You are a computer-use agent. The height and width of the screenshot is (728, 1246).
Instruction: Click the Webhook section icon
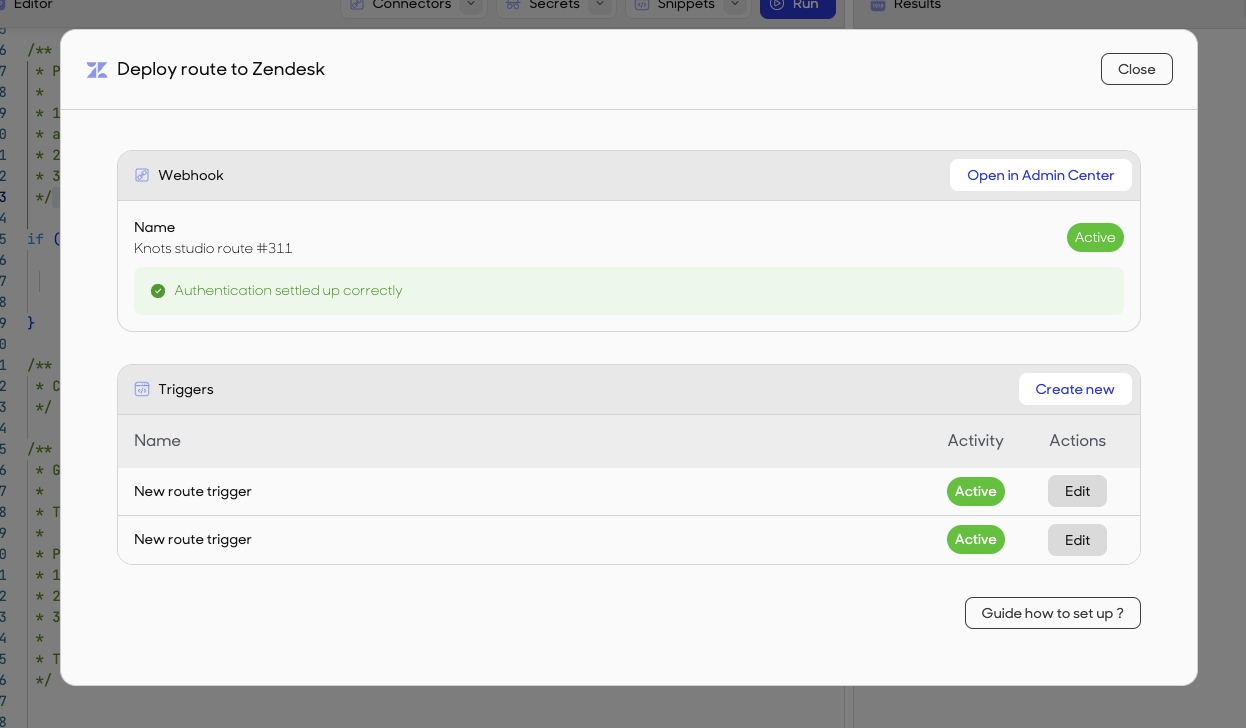click(142, 175)
